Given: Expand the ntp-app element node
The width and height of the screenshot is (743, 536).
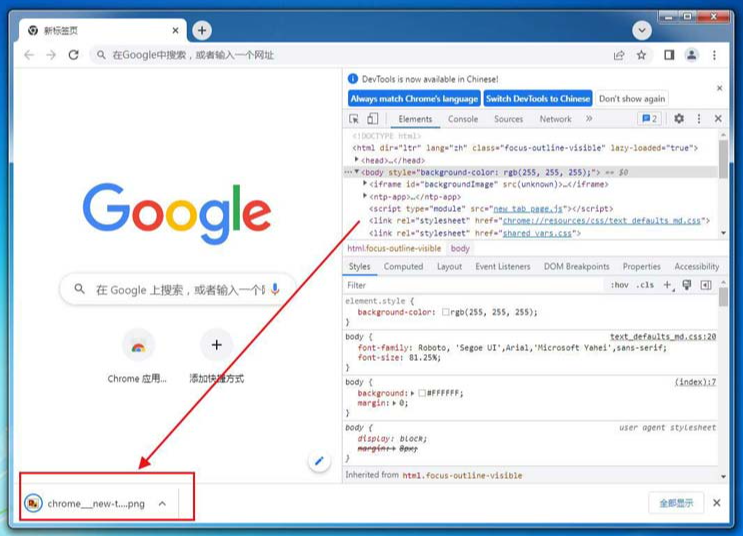Looking at the screenshot, I should (x=365, y=197).
